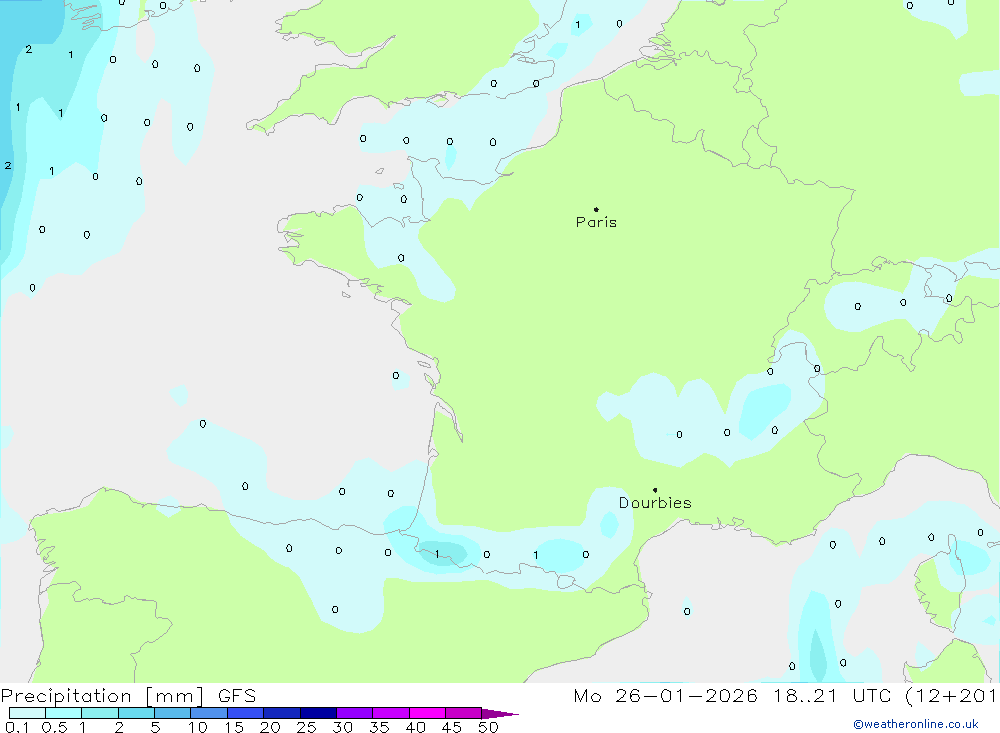
Task: Select the Paris location dot marker
Action: (596, 209)
